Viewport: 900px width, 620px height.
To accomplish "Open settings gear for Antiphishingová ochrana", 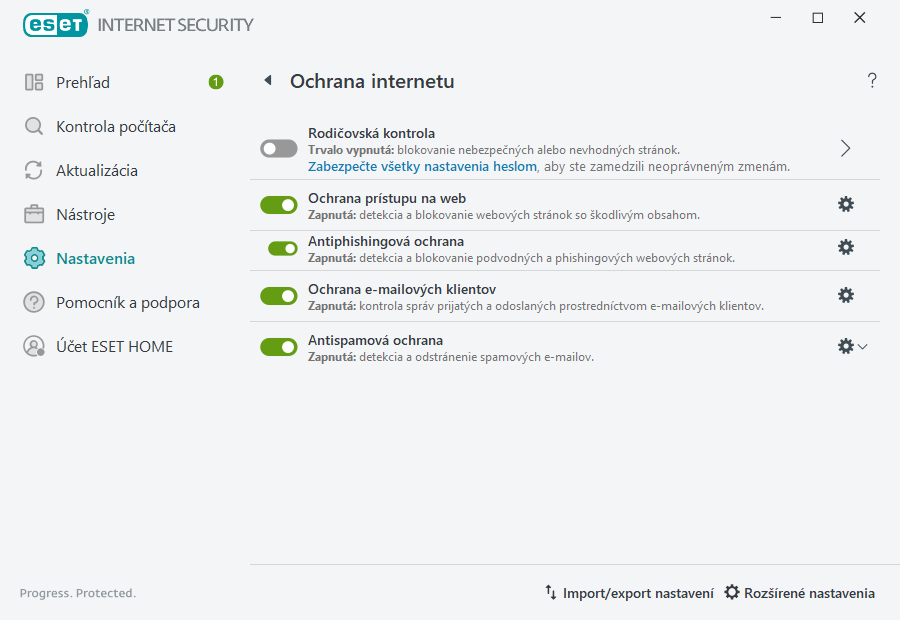I will (846, 247).
